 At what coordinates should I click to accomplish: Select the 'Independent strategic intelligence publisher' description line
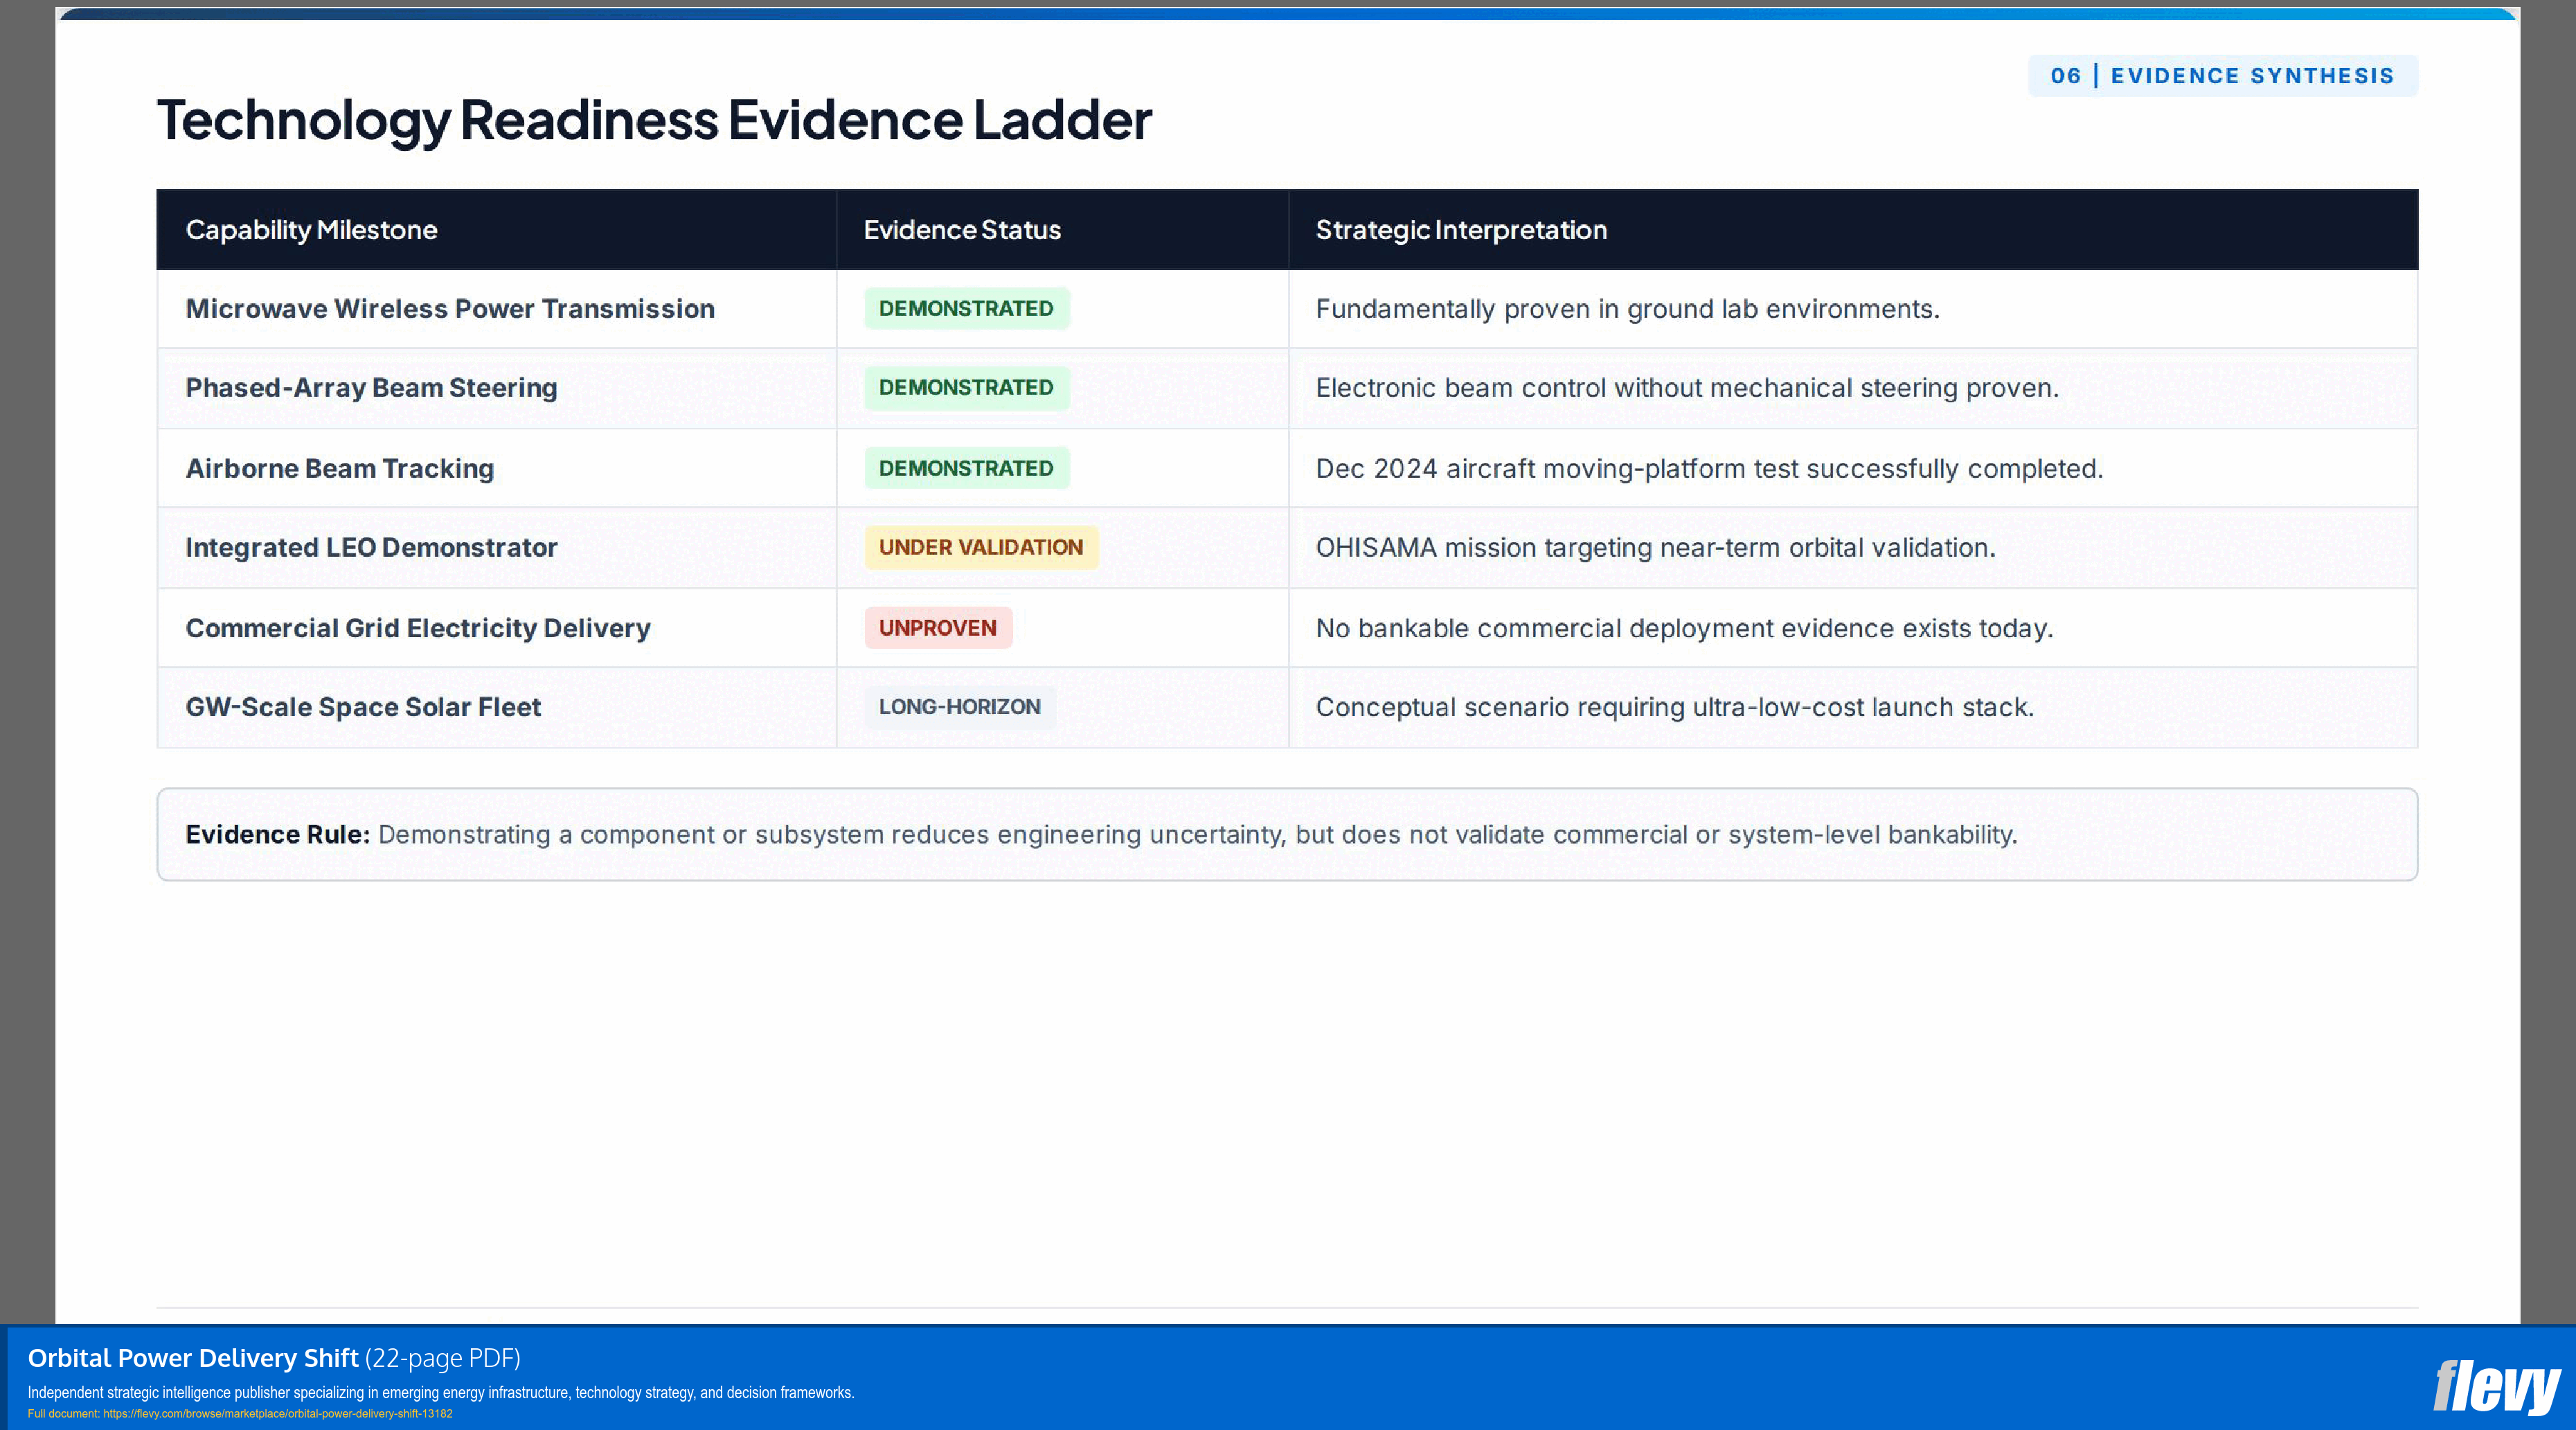[441, 1393]
